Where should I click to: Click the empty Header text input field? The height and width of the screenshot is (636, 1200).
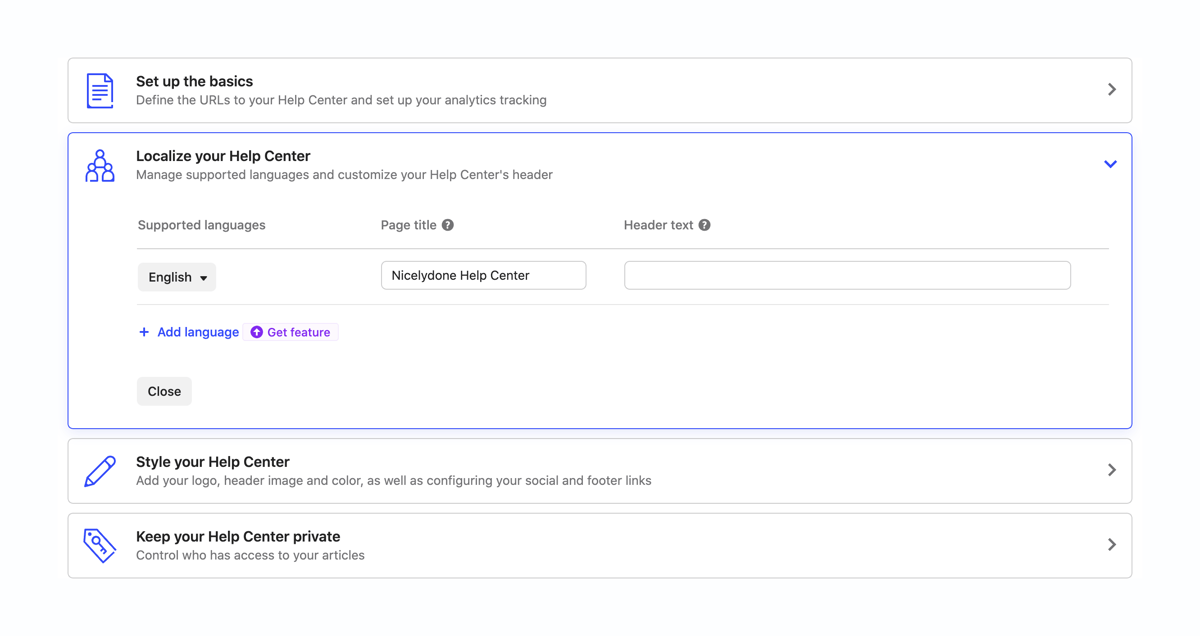tap(846, 274)
